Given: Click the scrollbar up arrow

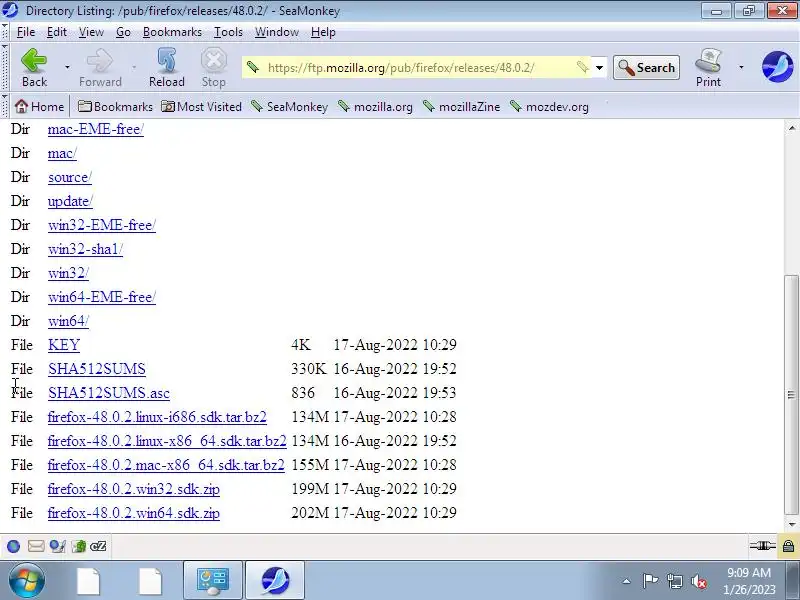Looking at the screenshot, I should [x=791, y=128].
